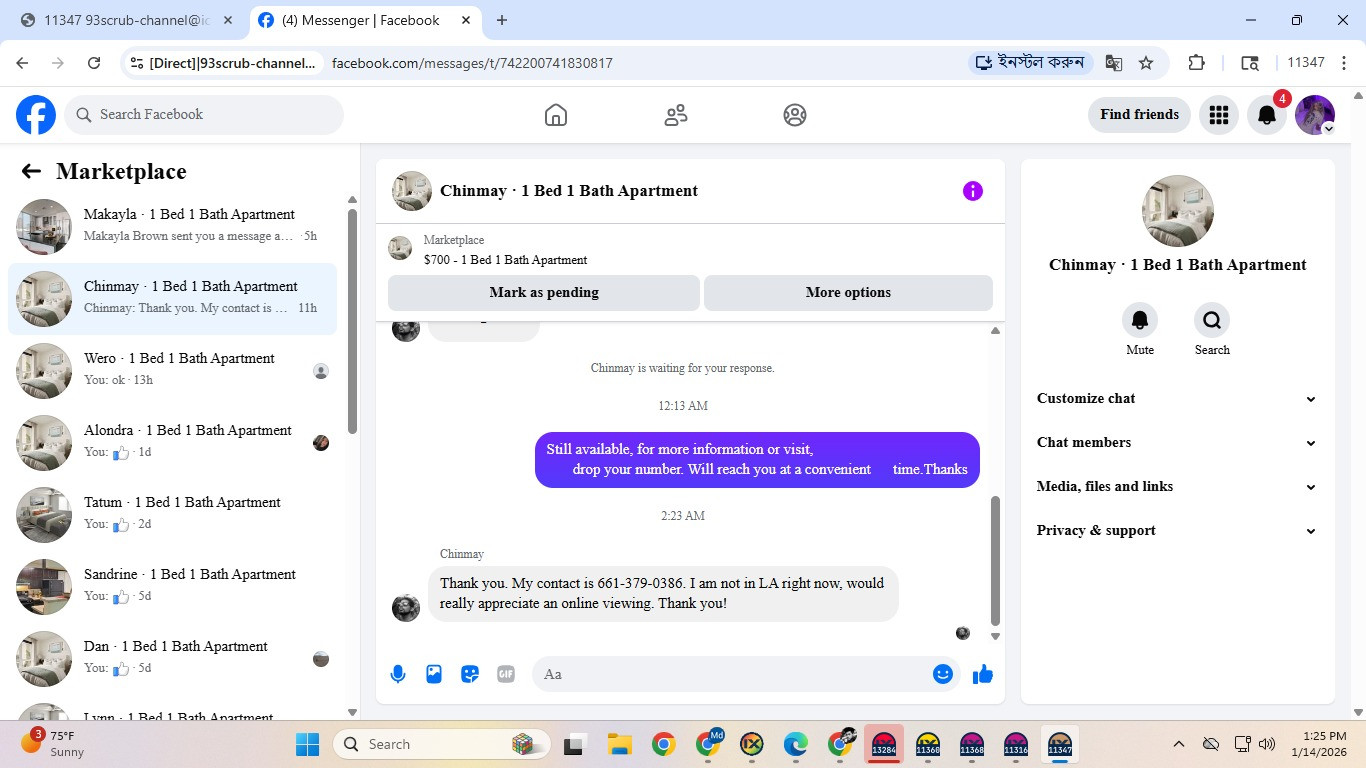Click the sidepanel icon beside profile 11347
This screenshot has height=768, width=1366.
pos(1249,63)
